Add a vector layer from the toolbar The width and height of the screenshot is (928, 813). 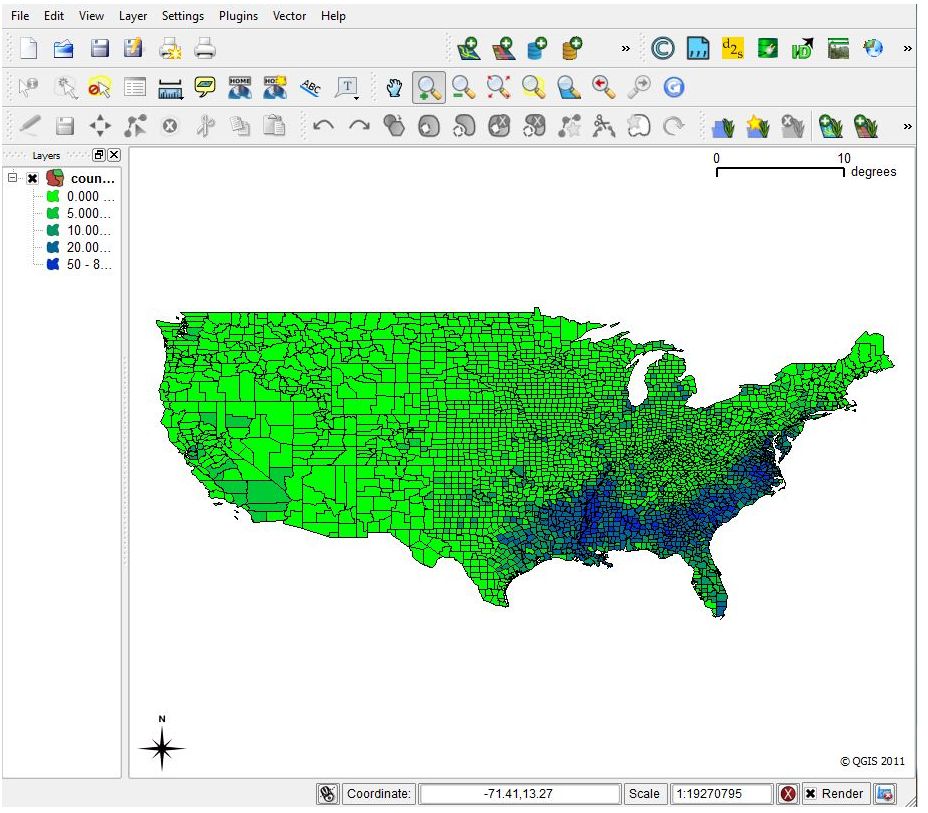tap(469, 49)
